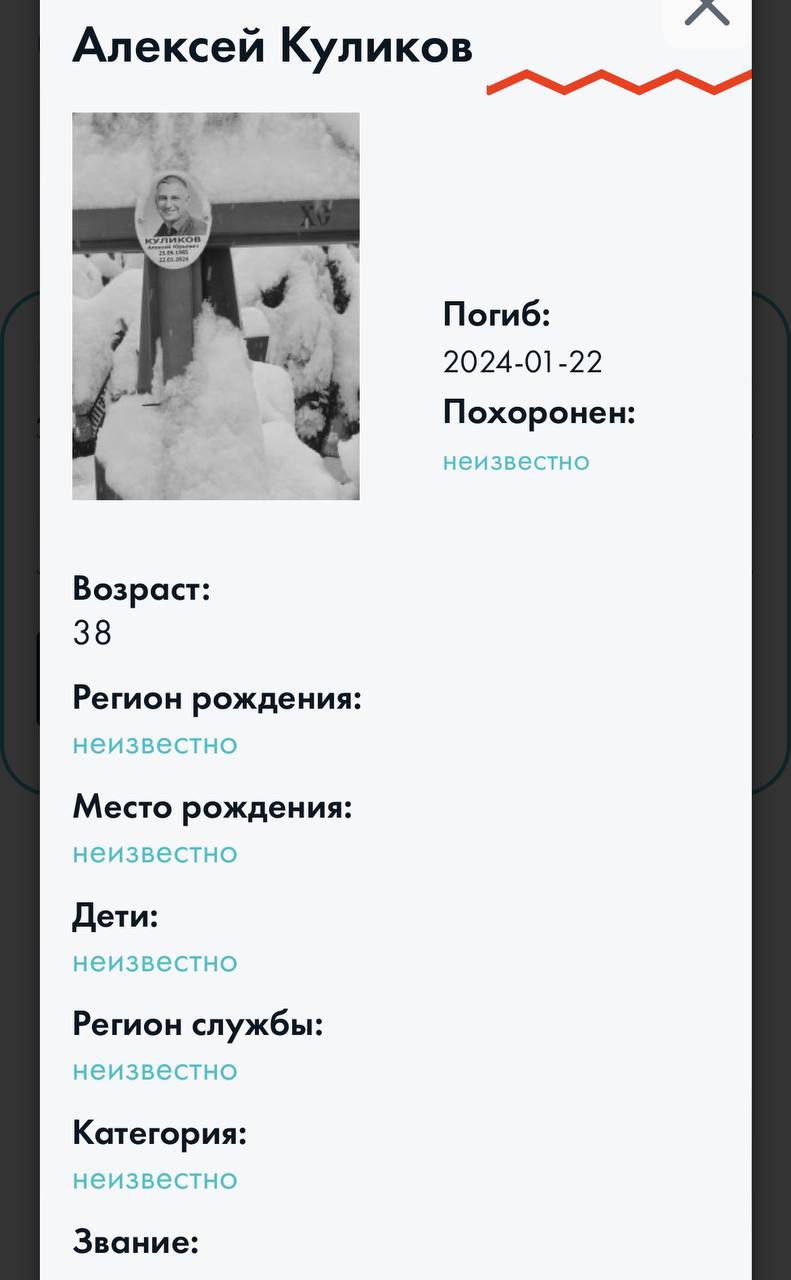Click неизвестно under Место рождения
Viewport: 791px width, 1280px height.
coord(155,853)
